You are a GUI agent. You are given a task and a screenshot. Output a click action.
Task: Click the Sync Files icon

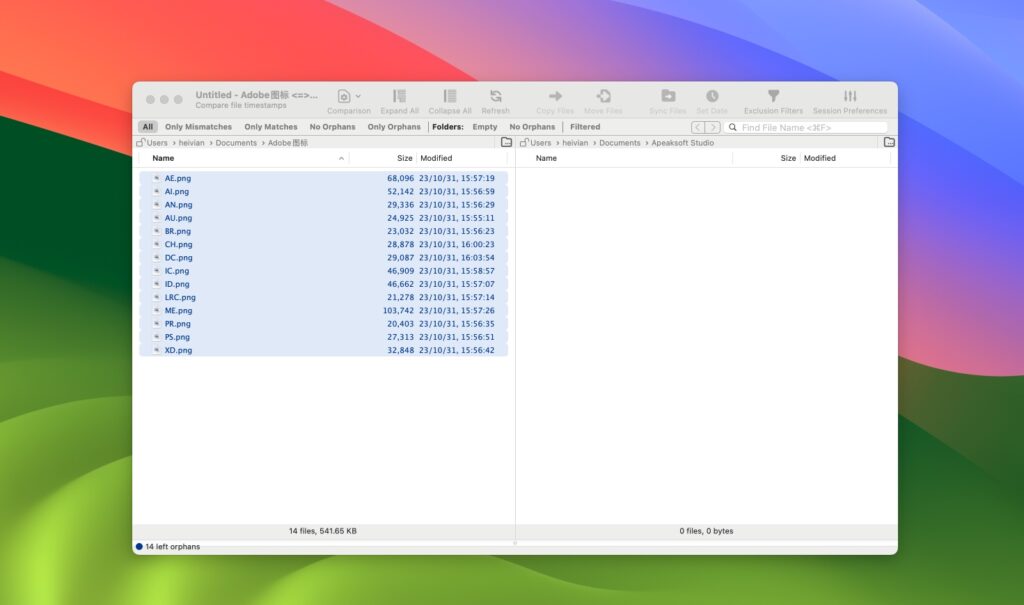pyautogui.click(x=666, y=97)
